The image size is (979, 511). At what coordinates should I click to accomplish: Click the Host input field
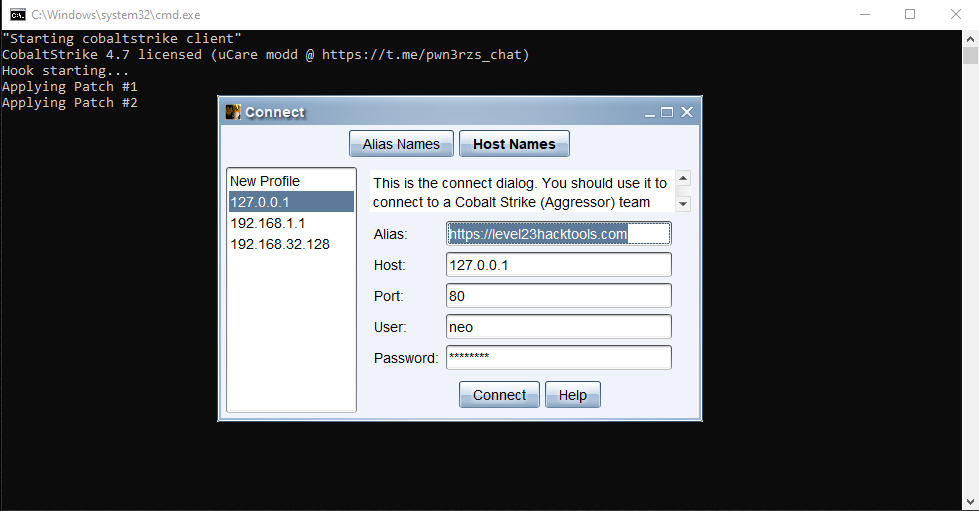559,264
